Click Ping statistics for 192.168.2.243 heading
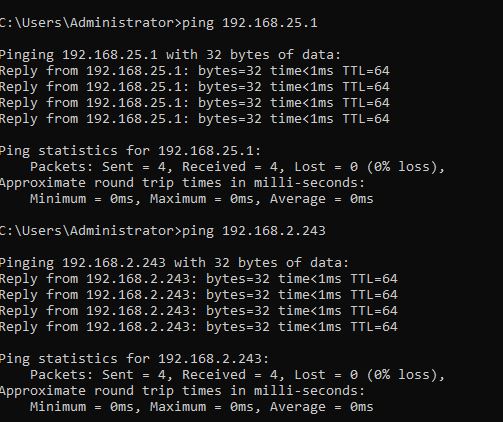 [x=134, y=359]
